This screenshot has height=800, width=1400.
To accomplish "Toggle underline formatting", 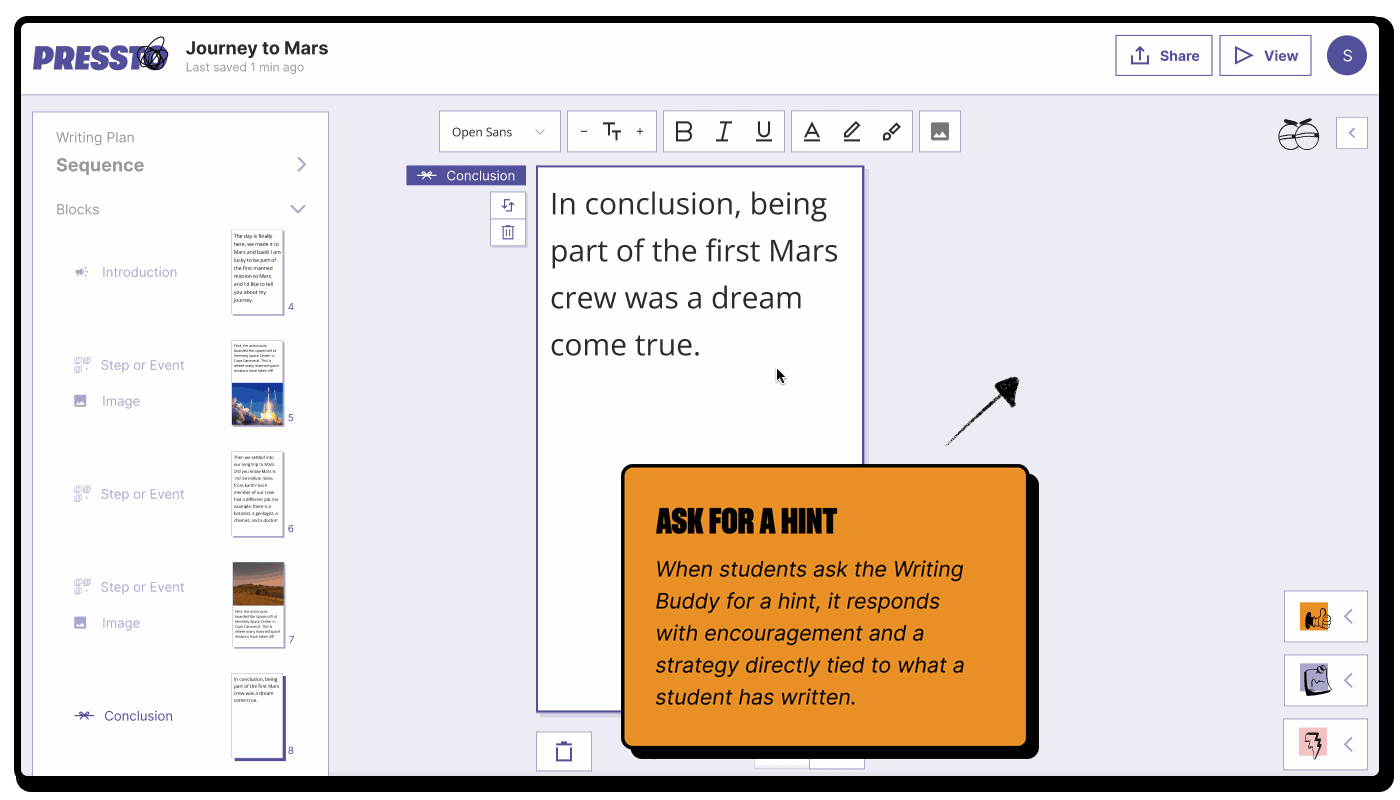I will (x=763, y=131).
